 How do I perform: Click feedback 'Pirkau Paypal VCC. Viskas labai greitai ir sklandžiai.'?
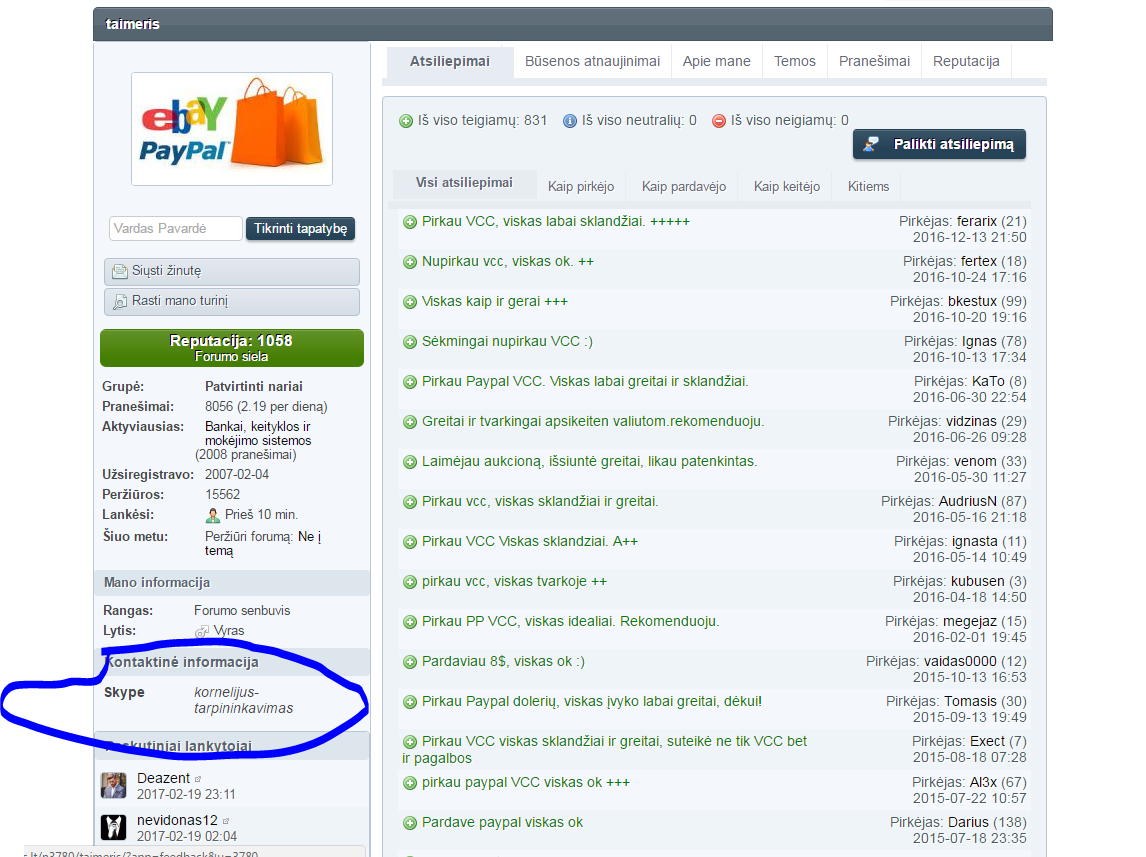tap(585, 381)
